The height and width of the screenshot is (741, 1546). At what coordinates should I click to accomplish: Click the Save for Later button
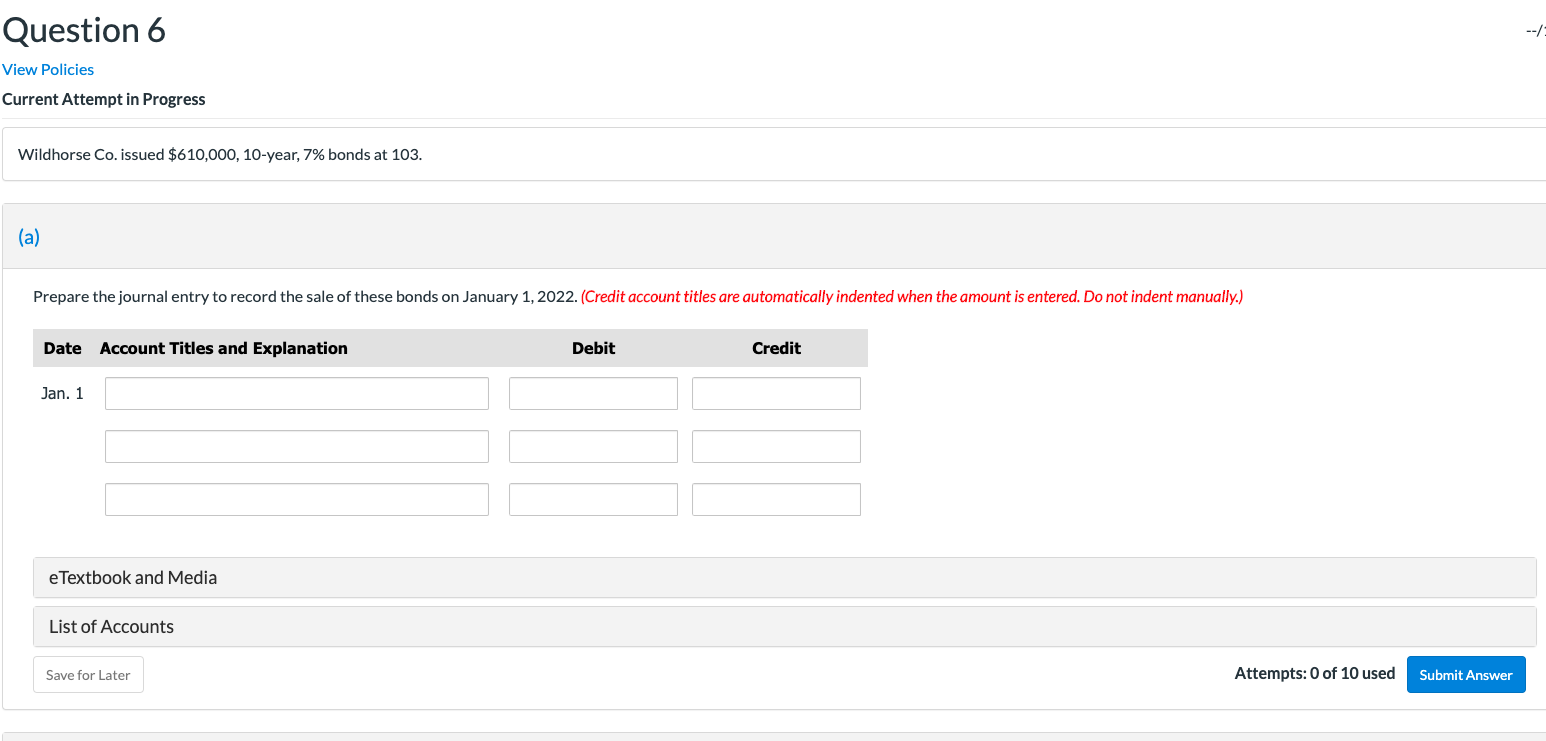(88, 674)
